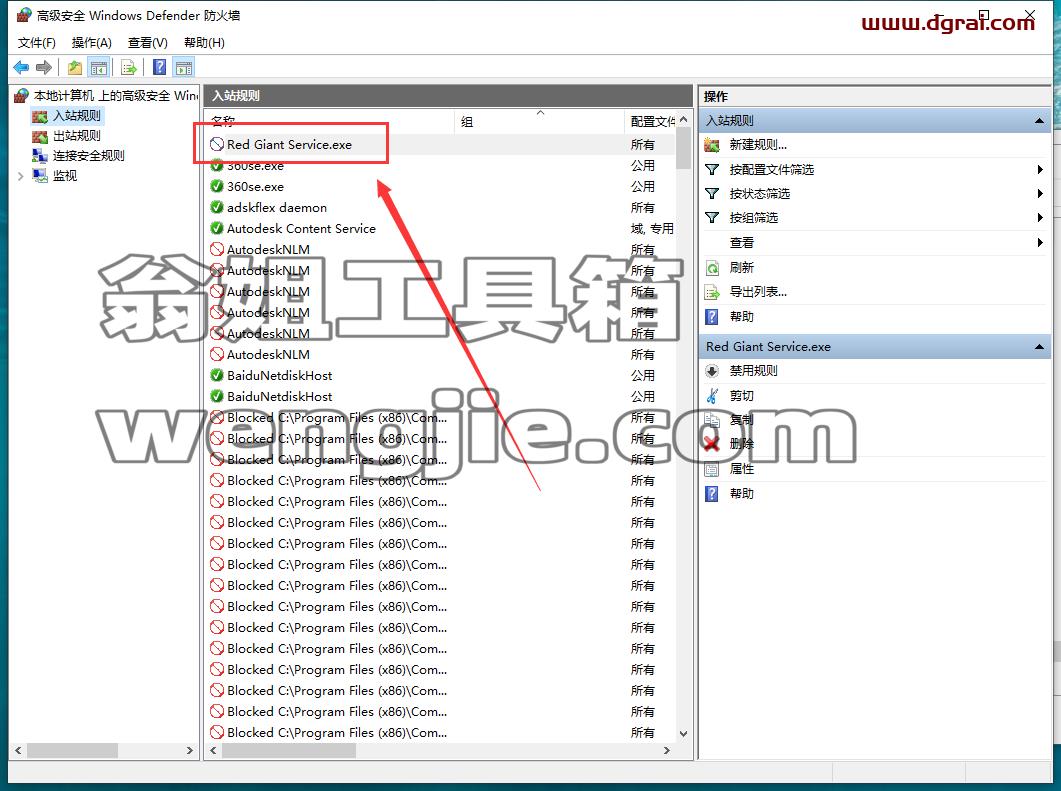Click the back arrow toolbar icon

click(21, 68)
